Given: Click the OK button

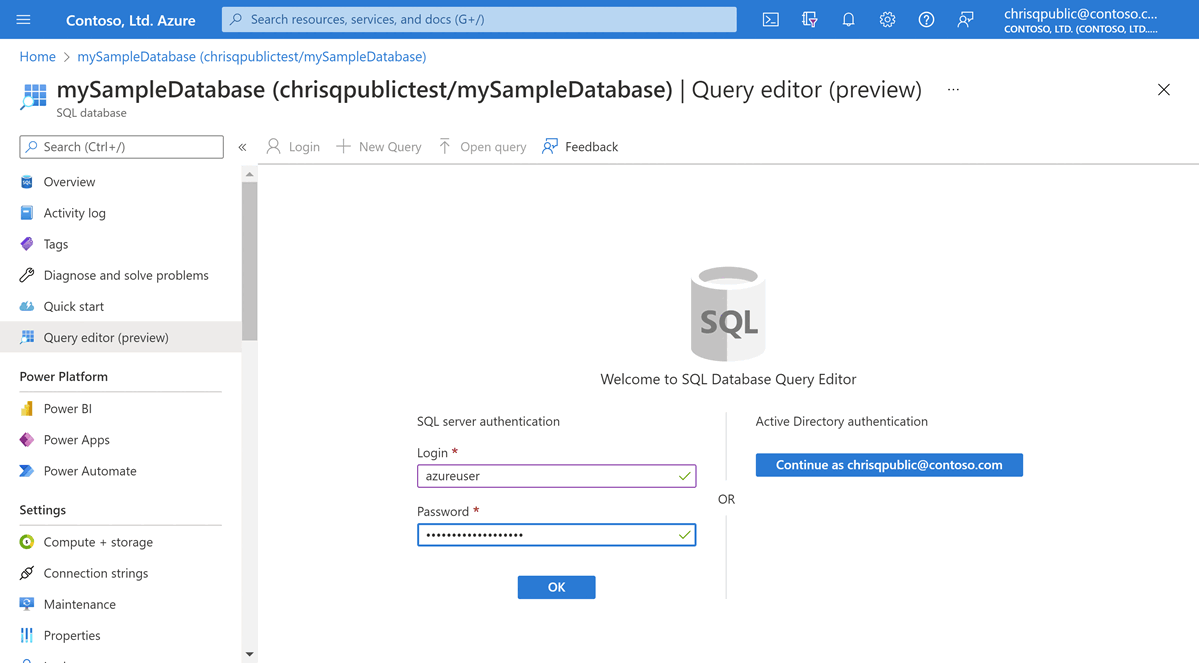Looking at the screenshot, I should (x=556, y=587).
